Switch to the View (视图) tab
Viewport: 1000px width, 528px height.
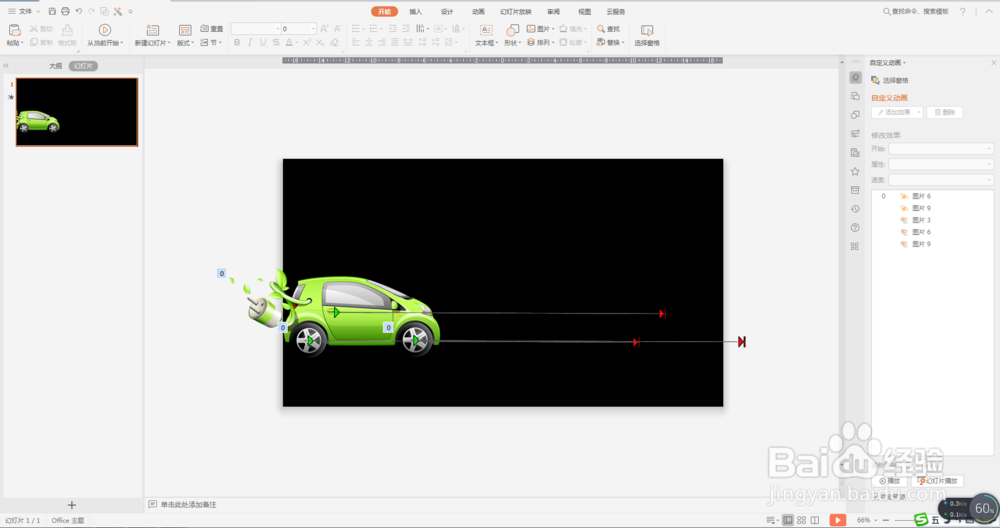tap(584, 11)
